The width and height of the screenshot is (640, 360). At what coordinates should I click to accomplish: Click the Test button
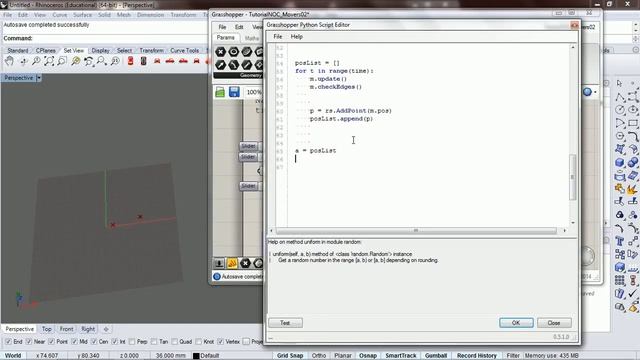(285, 323)
